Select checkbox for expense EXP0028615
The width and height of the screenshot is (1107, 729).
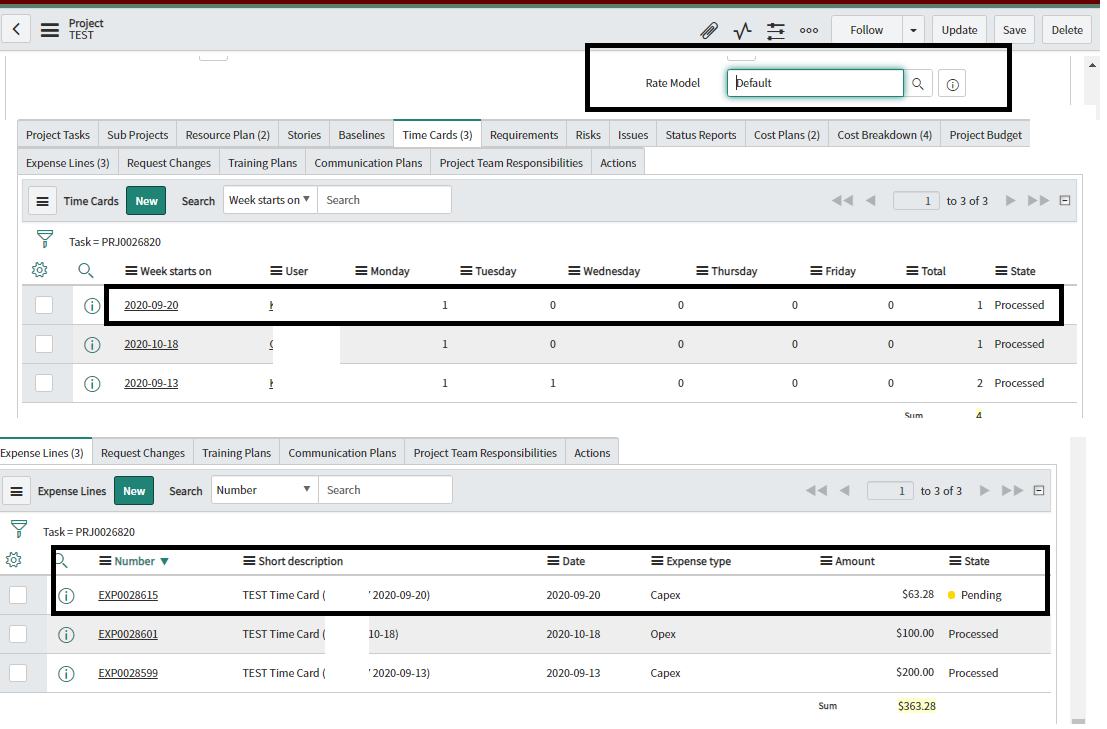18,595
